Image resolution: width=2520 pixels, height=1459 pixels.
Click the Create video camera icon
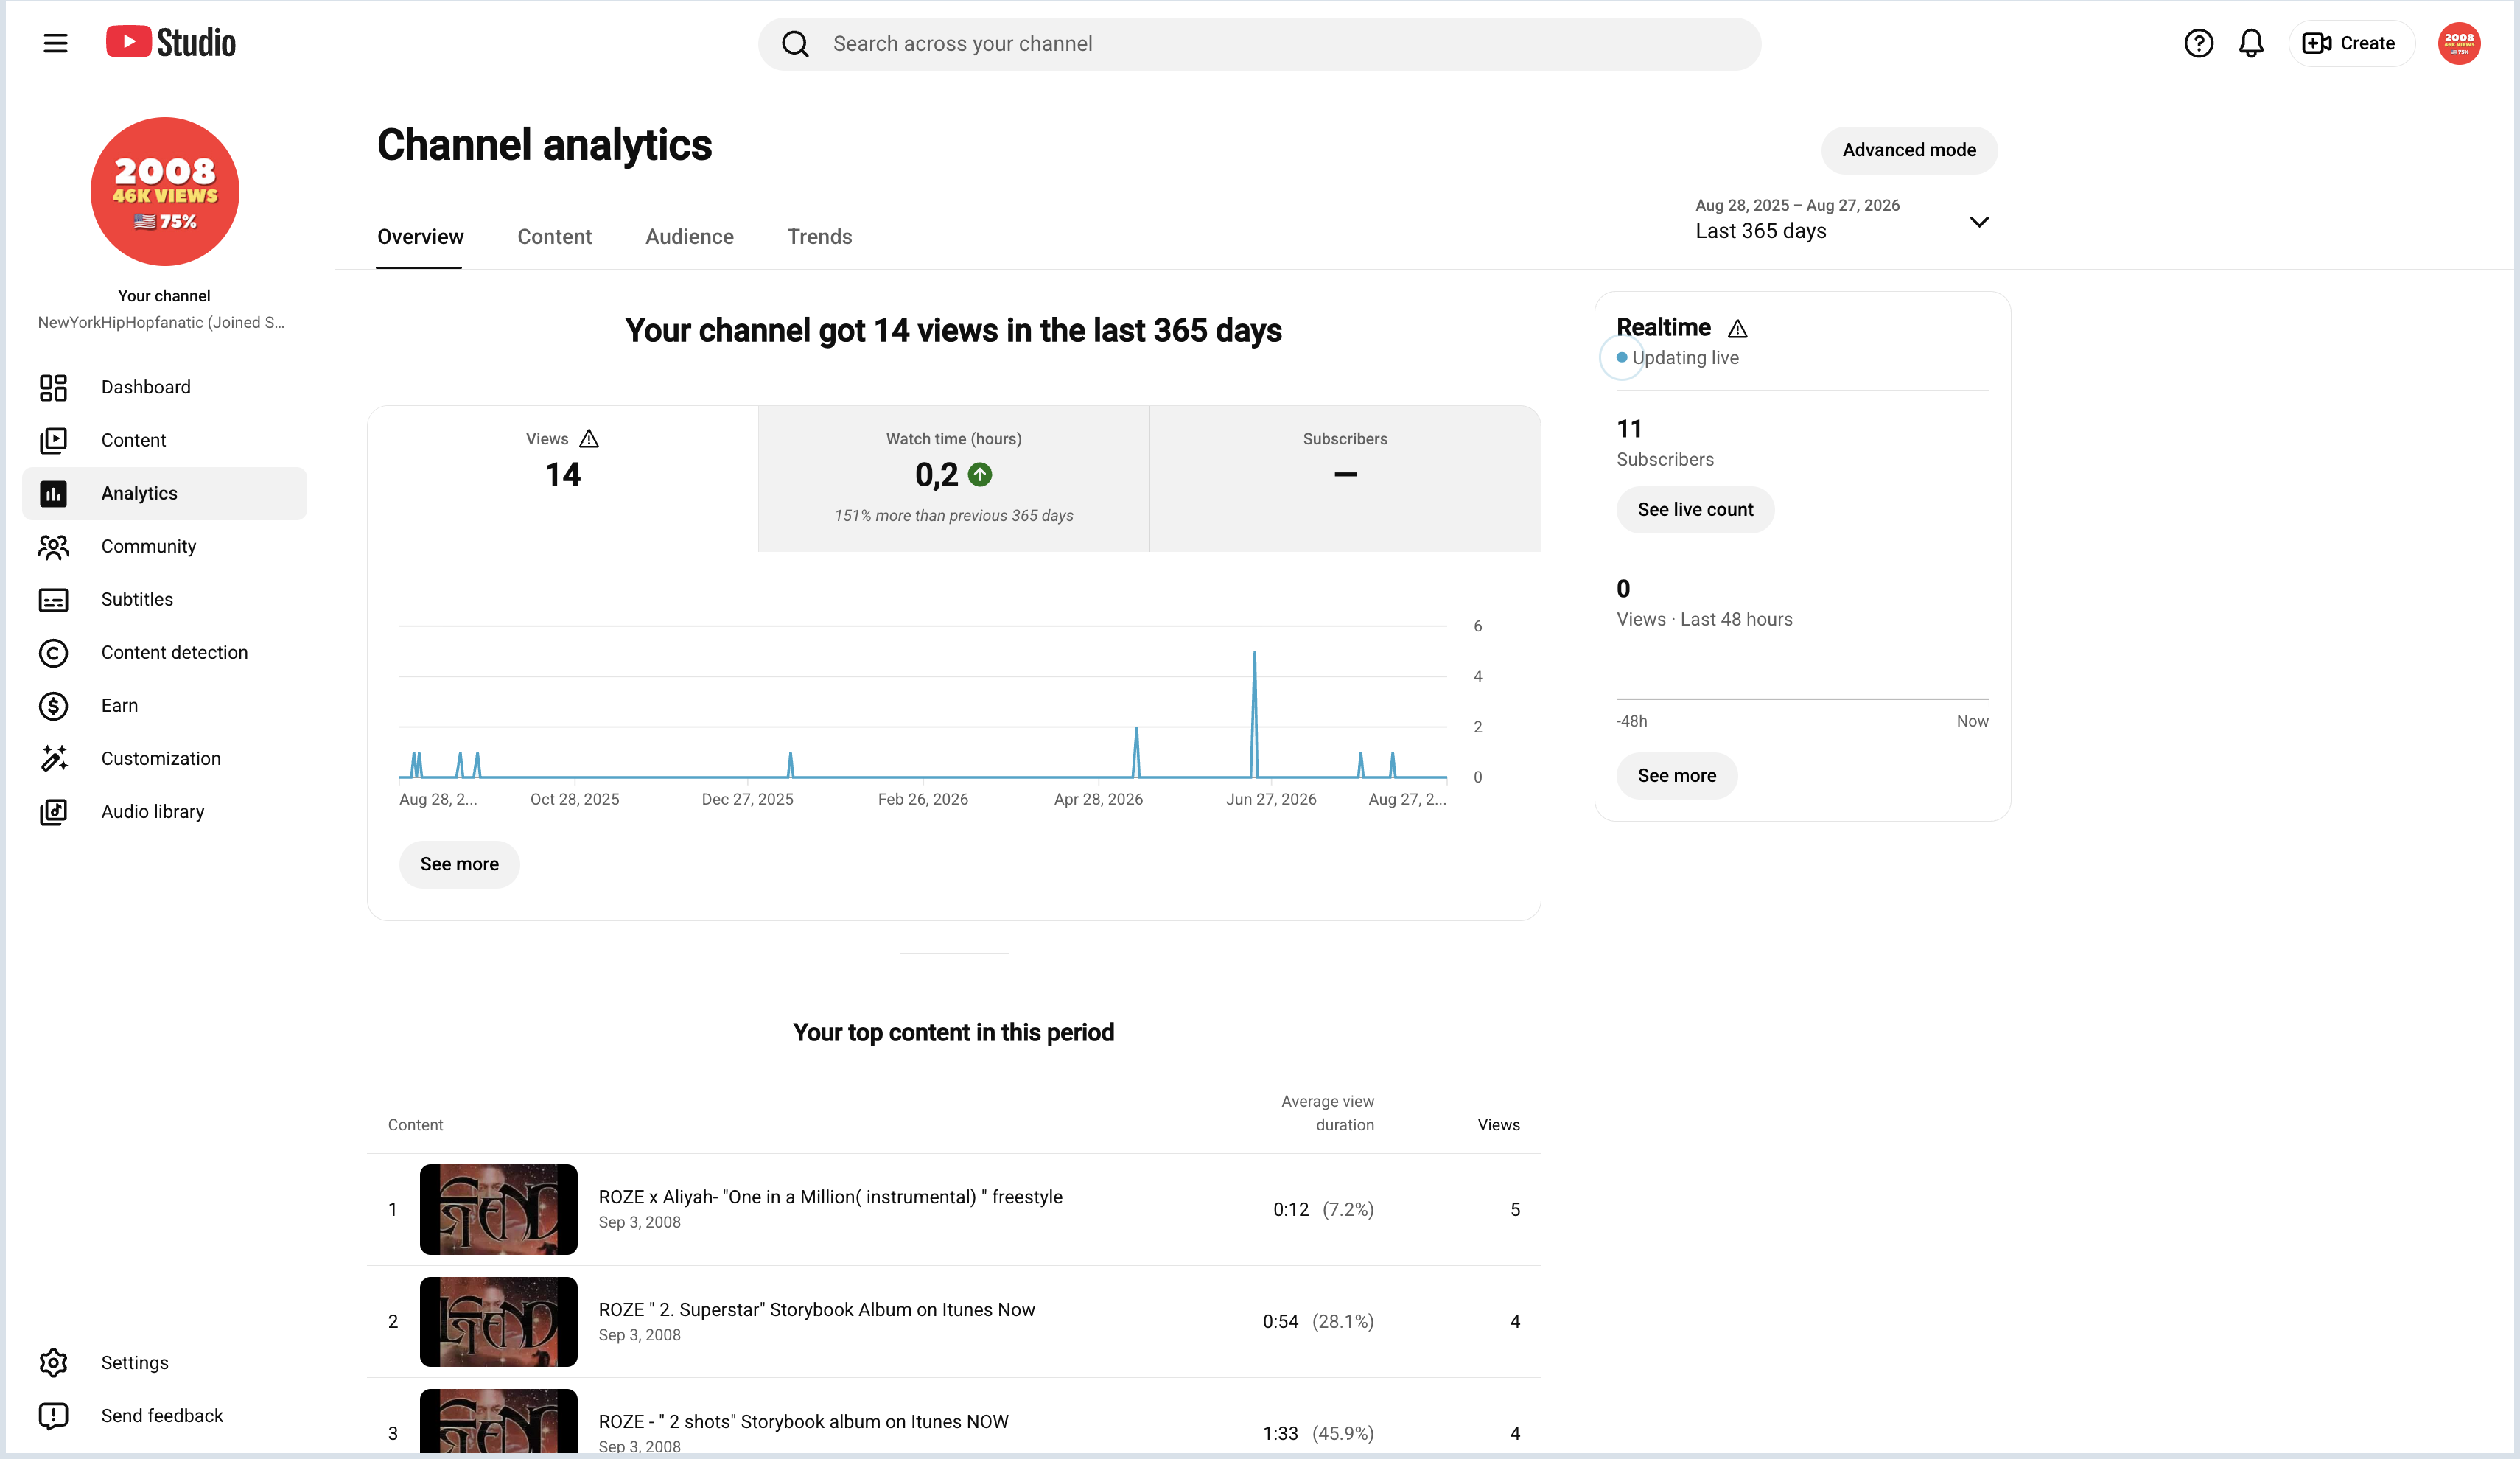pos(2316,43)
